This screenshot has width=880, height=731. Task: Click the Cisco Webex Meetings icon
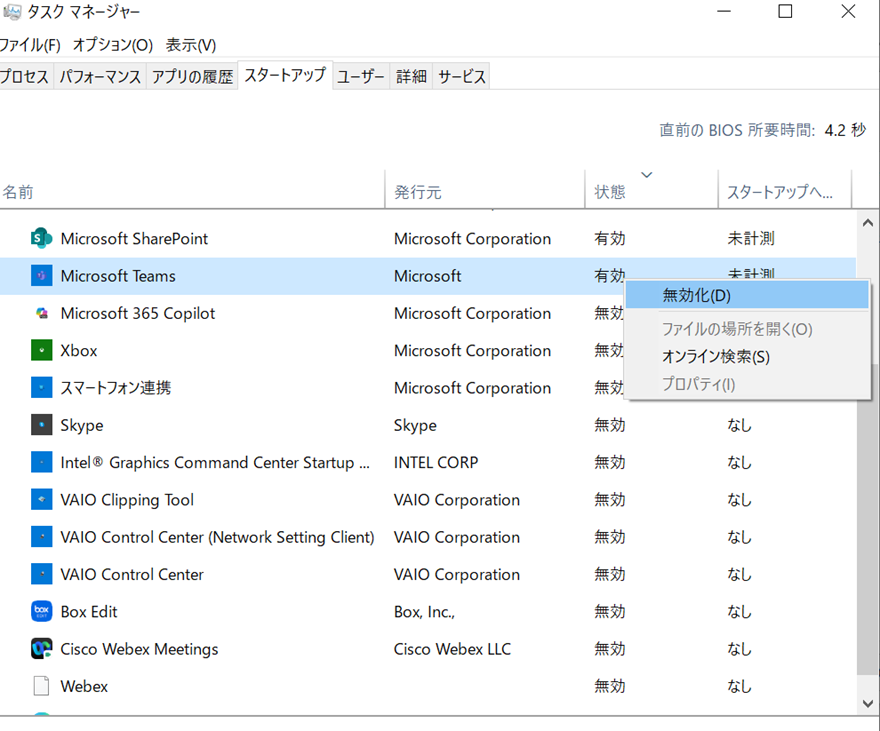[x=42, y=649]
